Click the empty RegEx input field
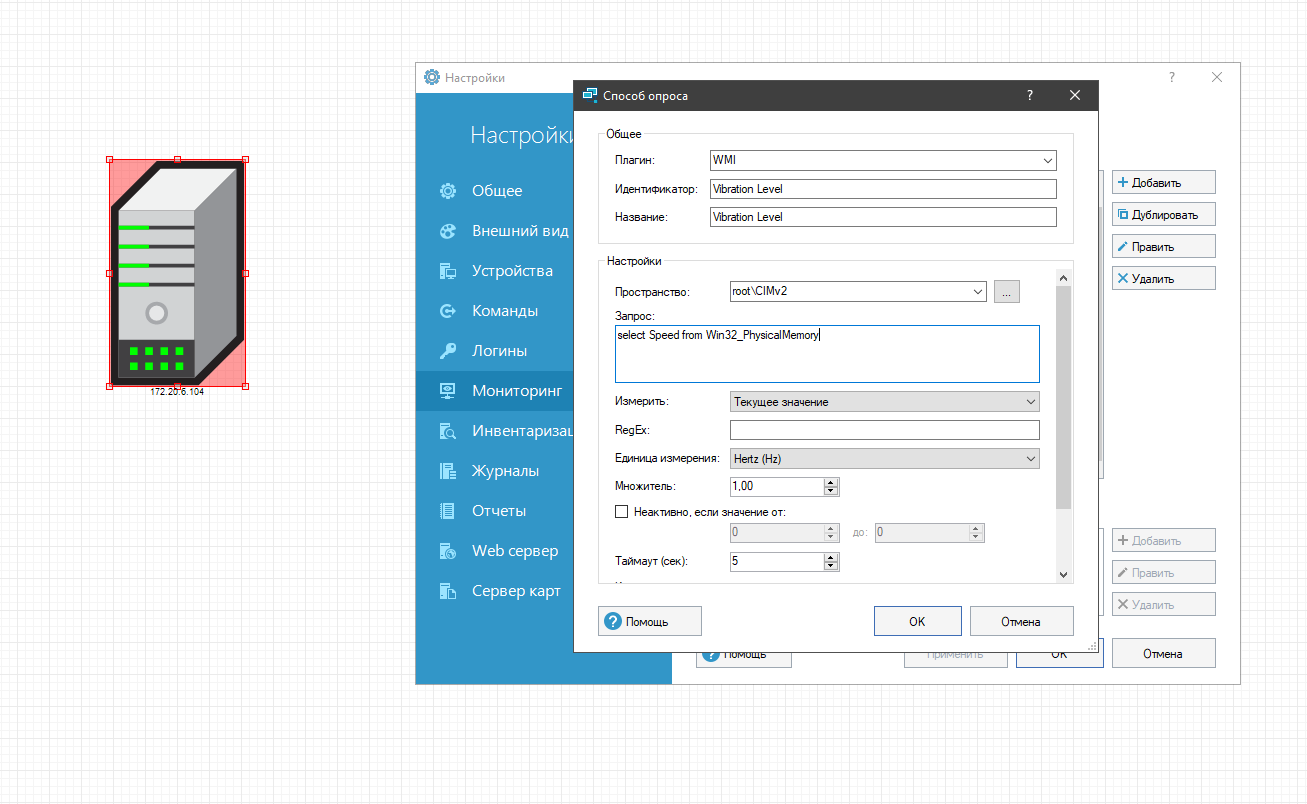Screen dimensions: 1307x804 click(885, 430)
